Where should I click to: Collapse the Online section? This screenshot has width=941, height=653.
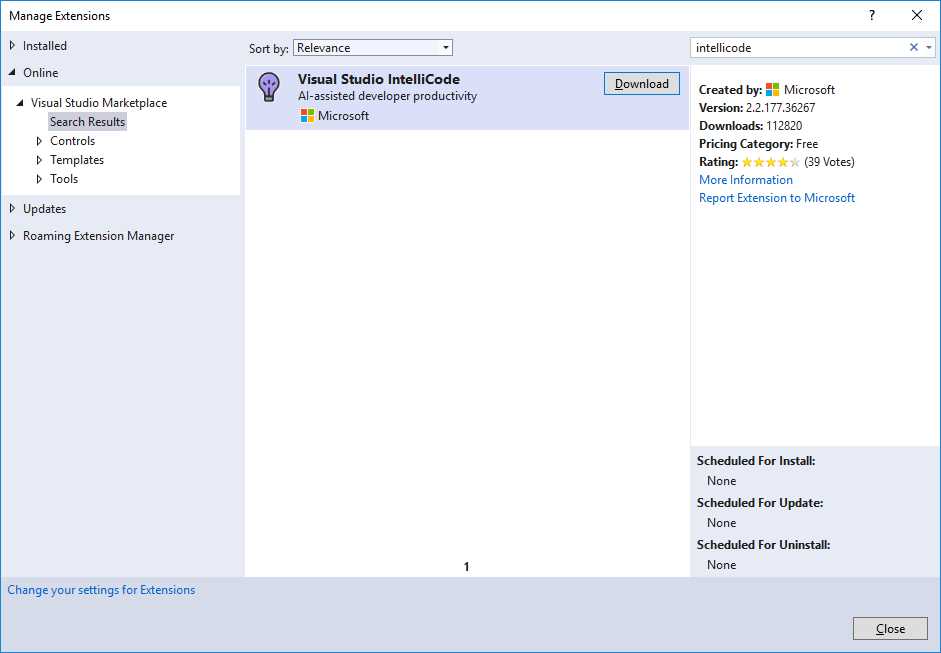11,72
